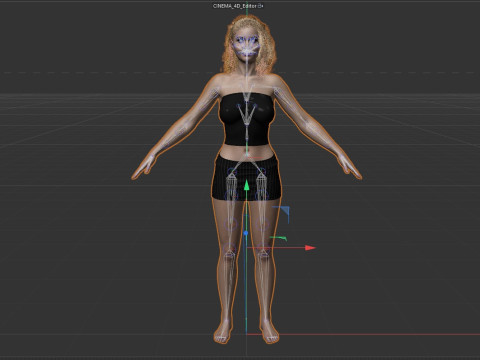
Task: Grab the green Y-axis arrow handle
Action: tap(246, 185)
